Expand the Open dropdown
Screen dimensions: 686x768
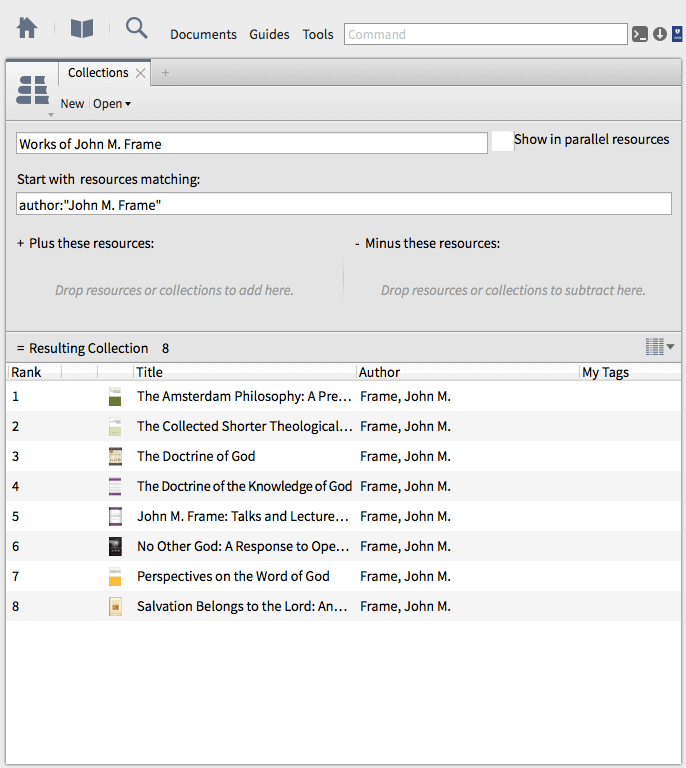click(112, 104)
